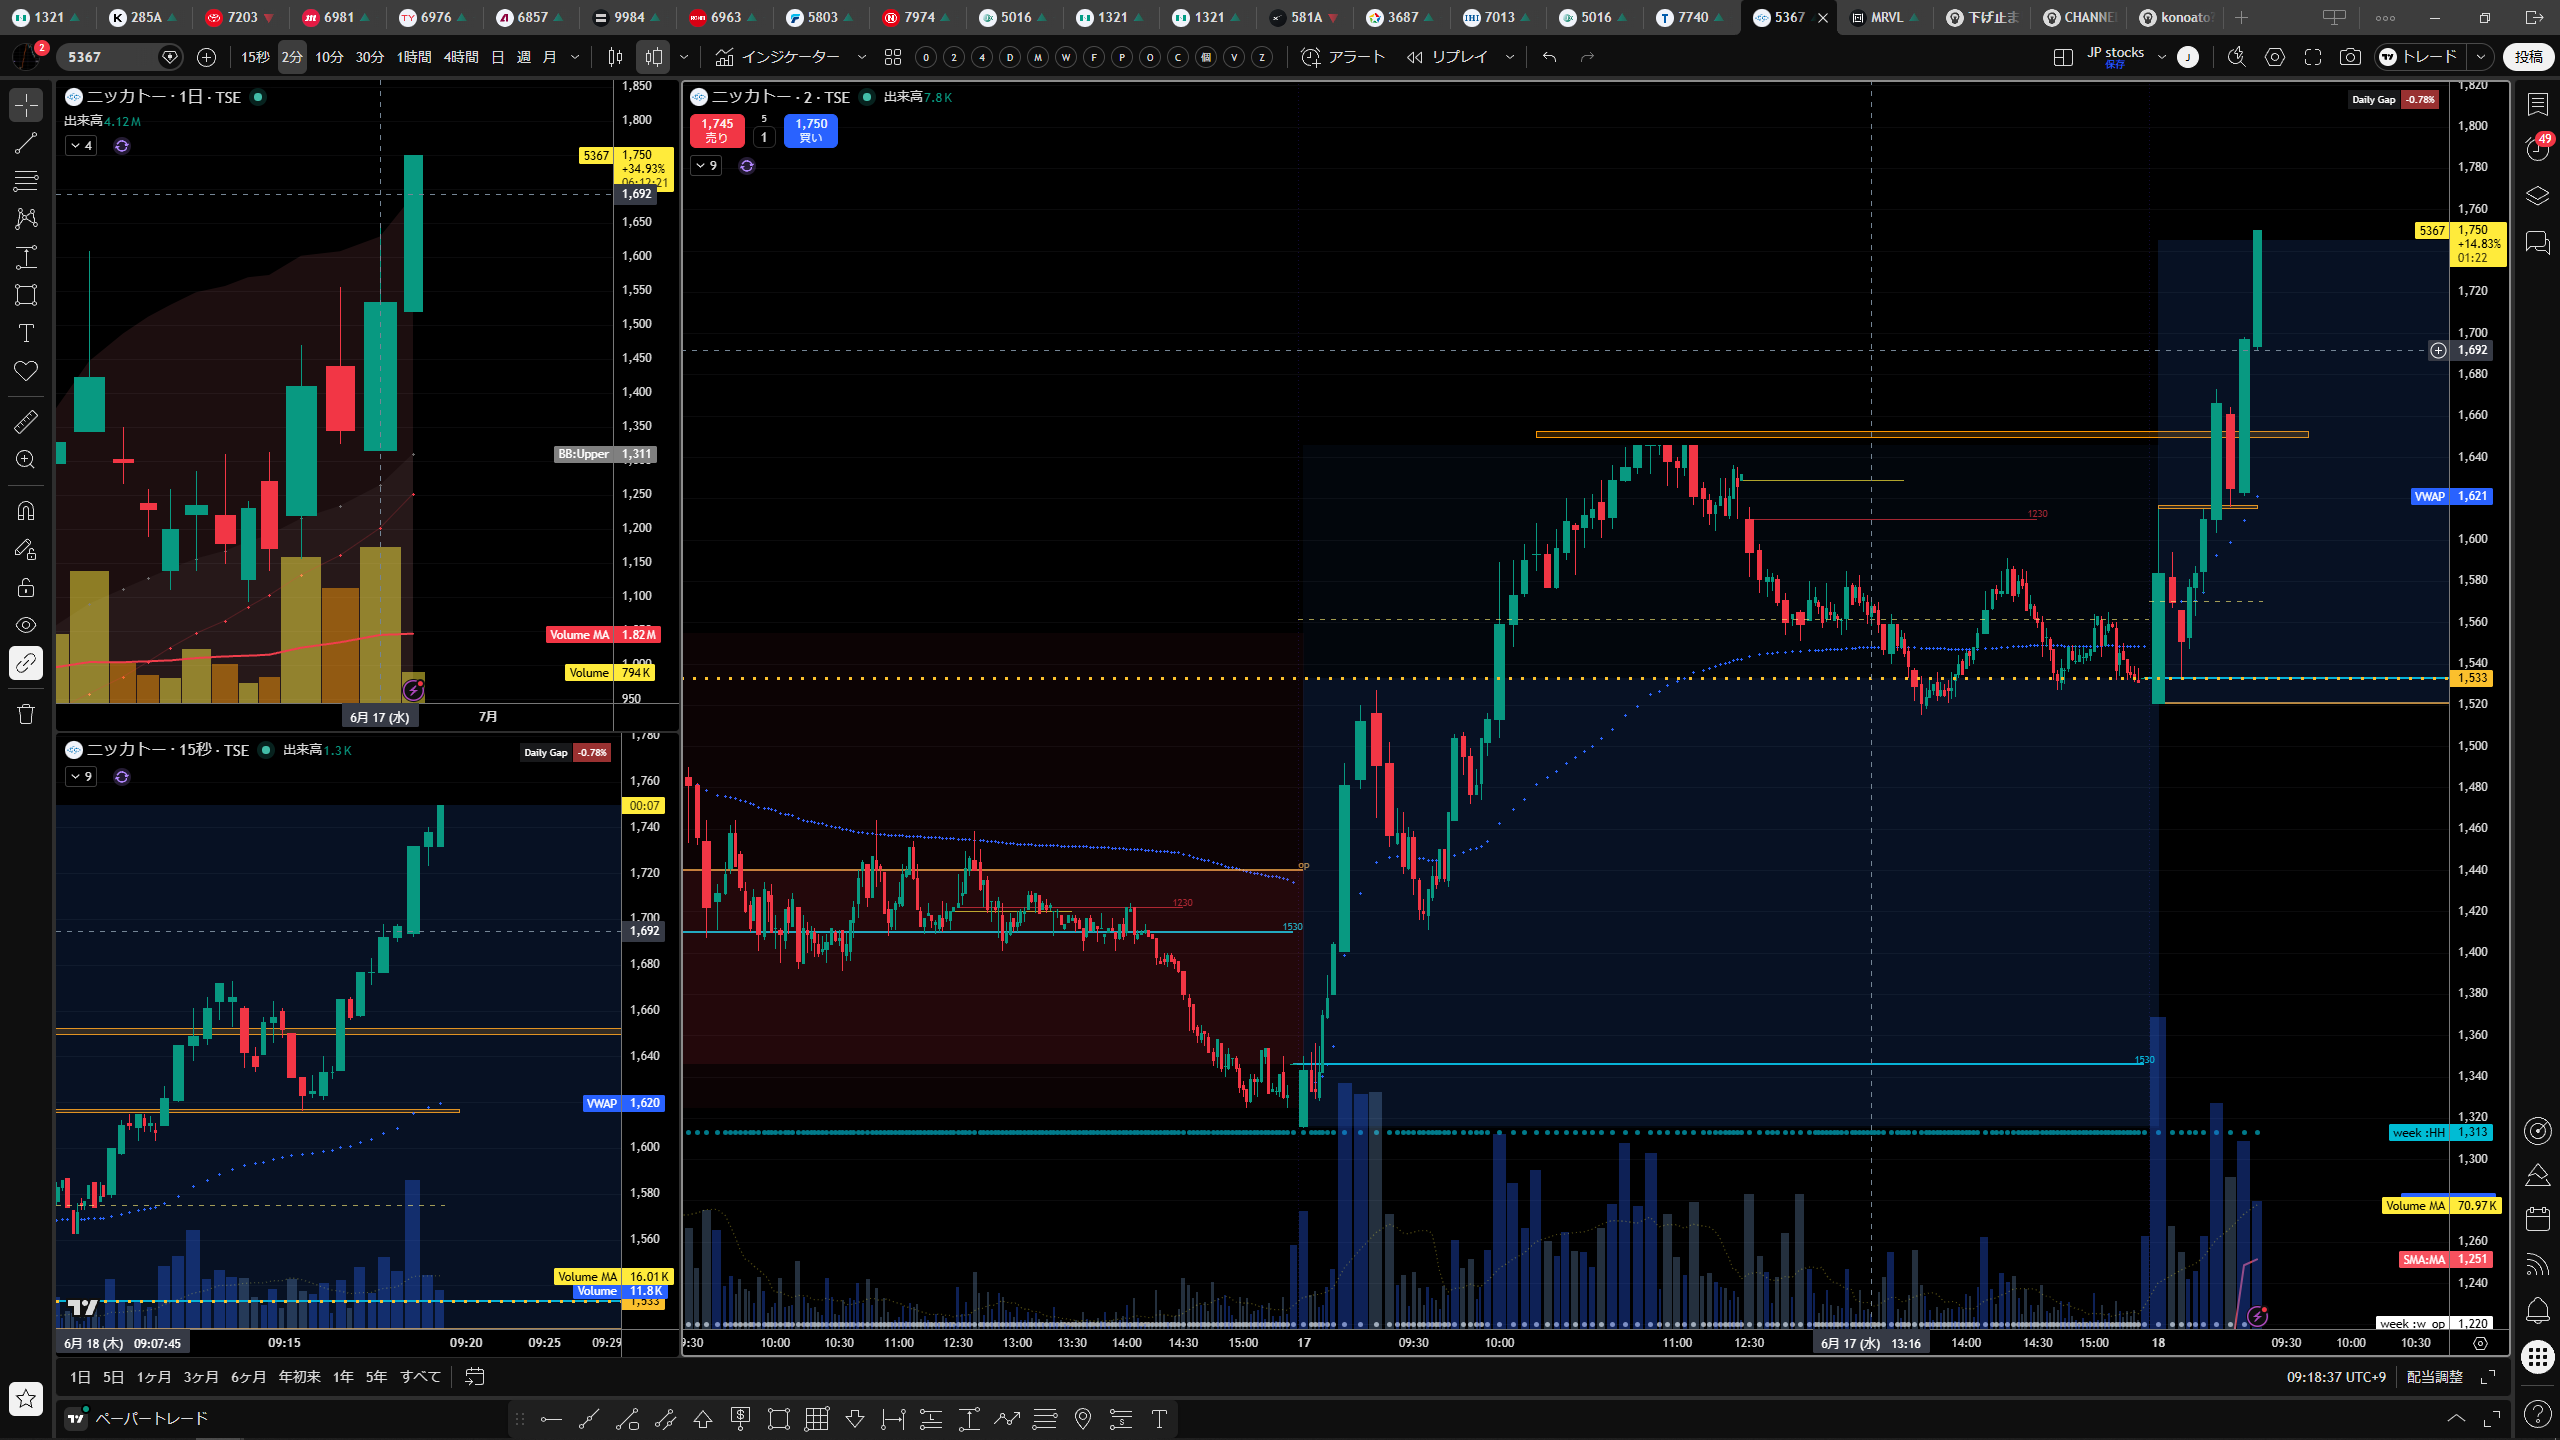2560x1440 pixels.
Task: Activate the ruler measure tool
Action: tap(26, 422)
